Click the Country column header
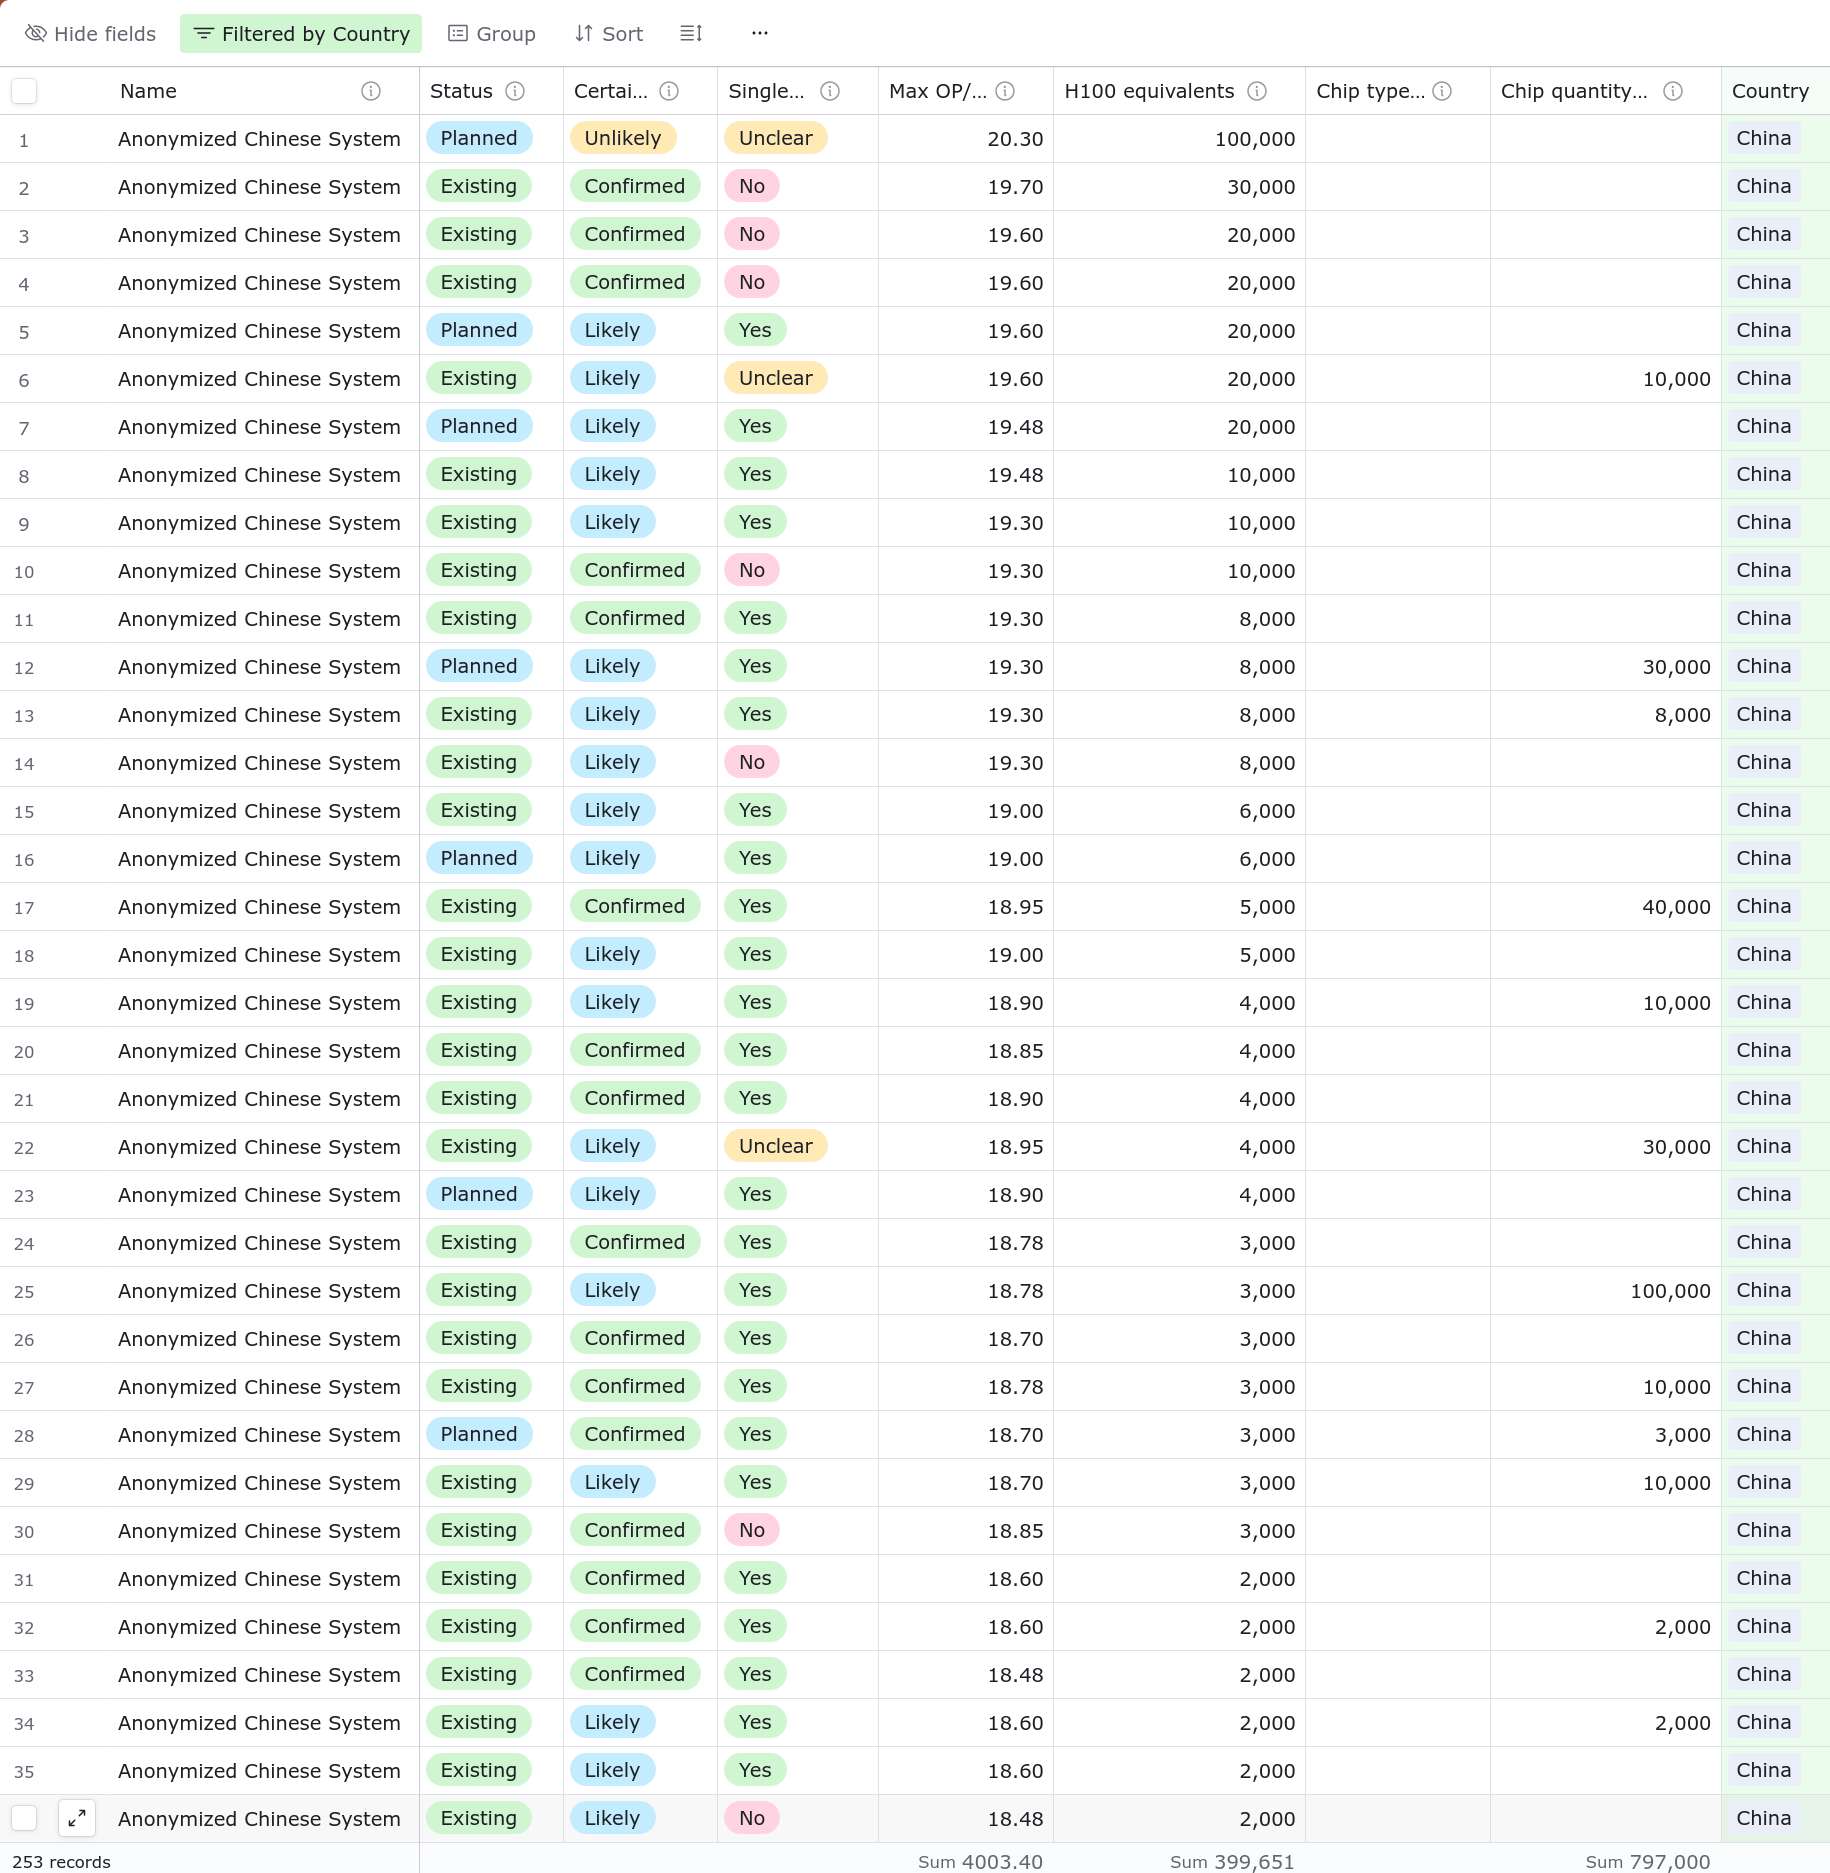The width and height of the screenshot is (1830, 1873). pyautogui.click(x=1770, y=91)
